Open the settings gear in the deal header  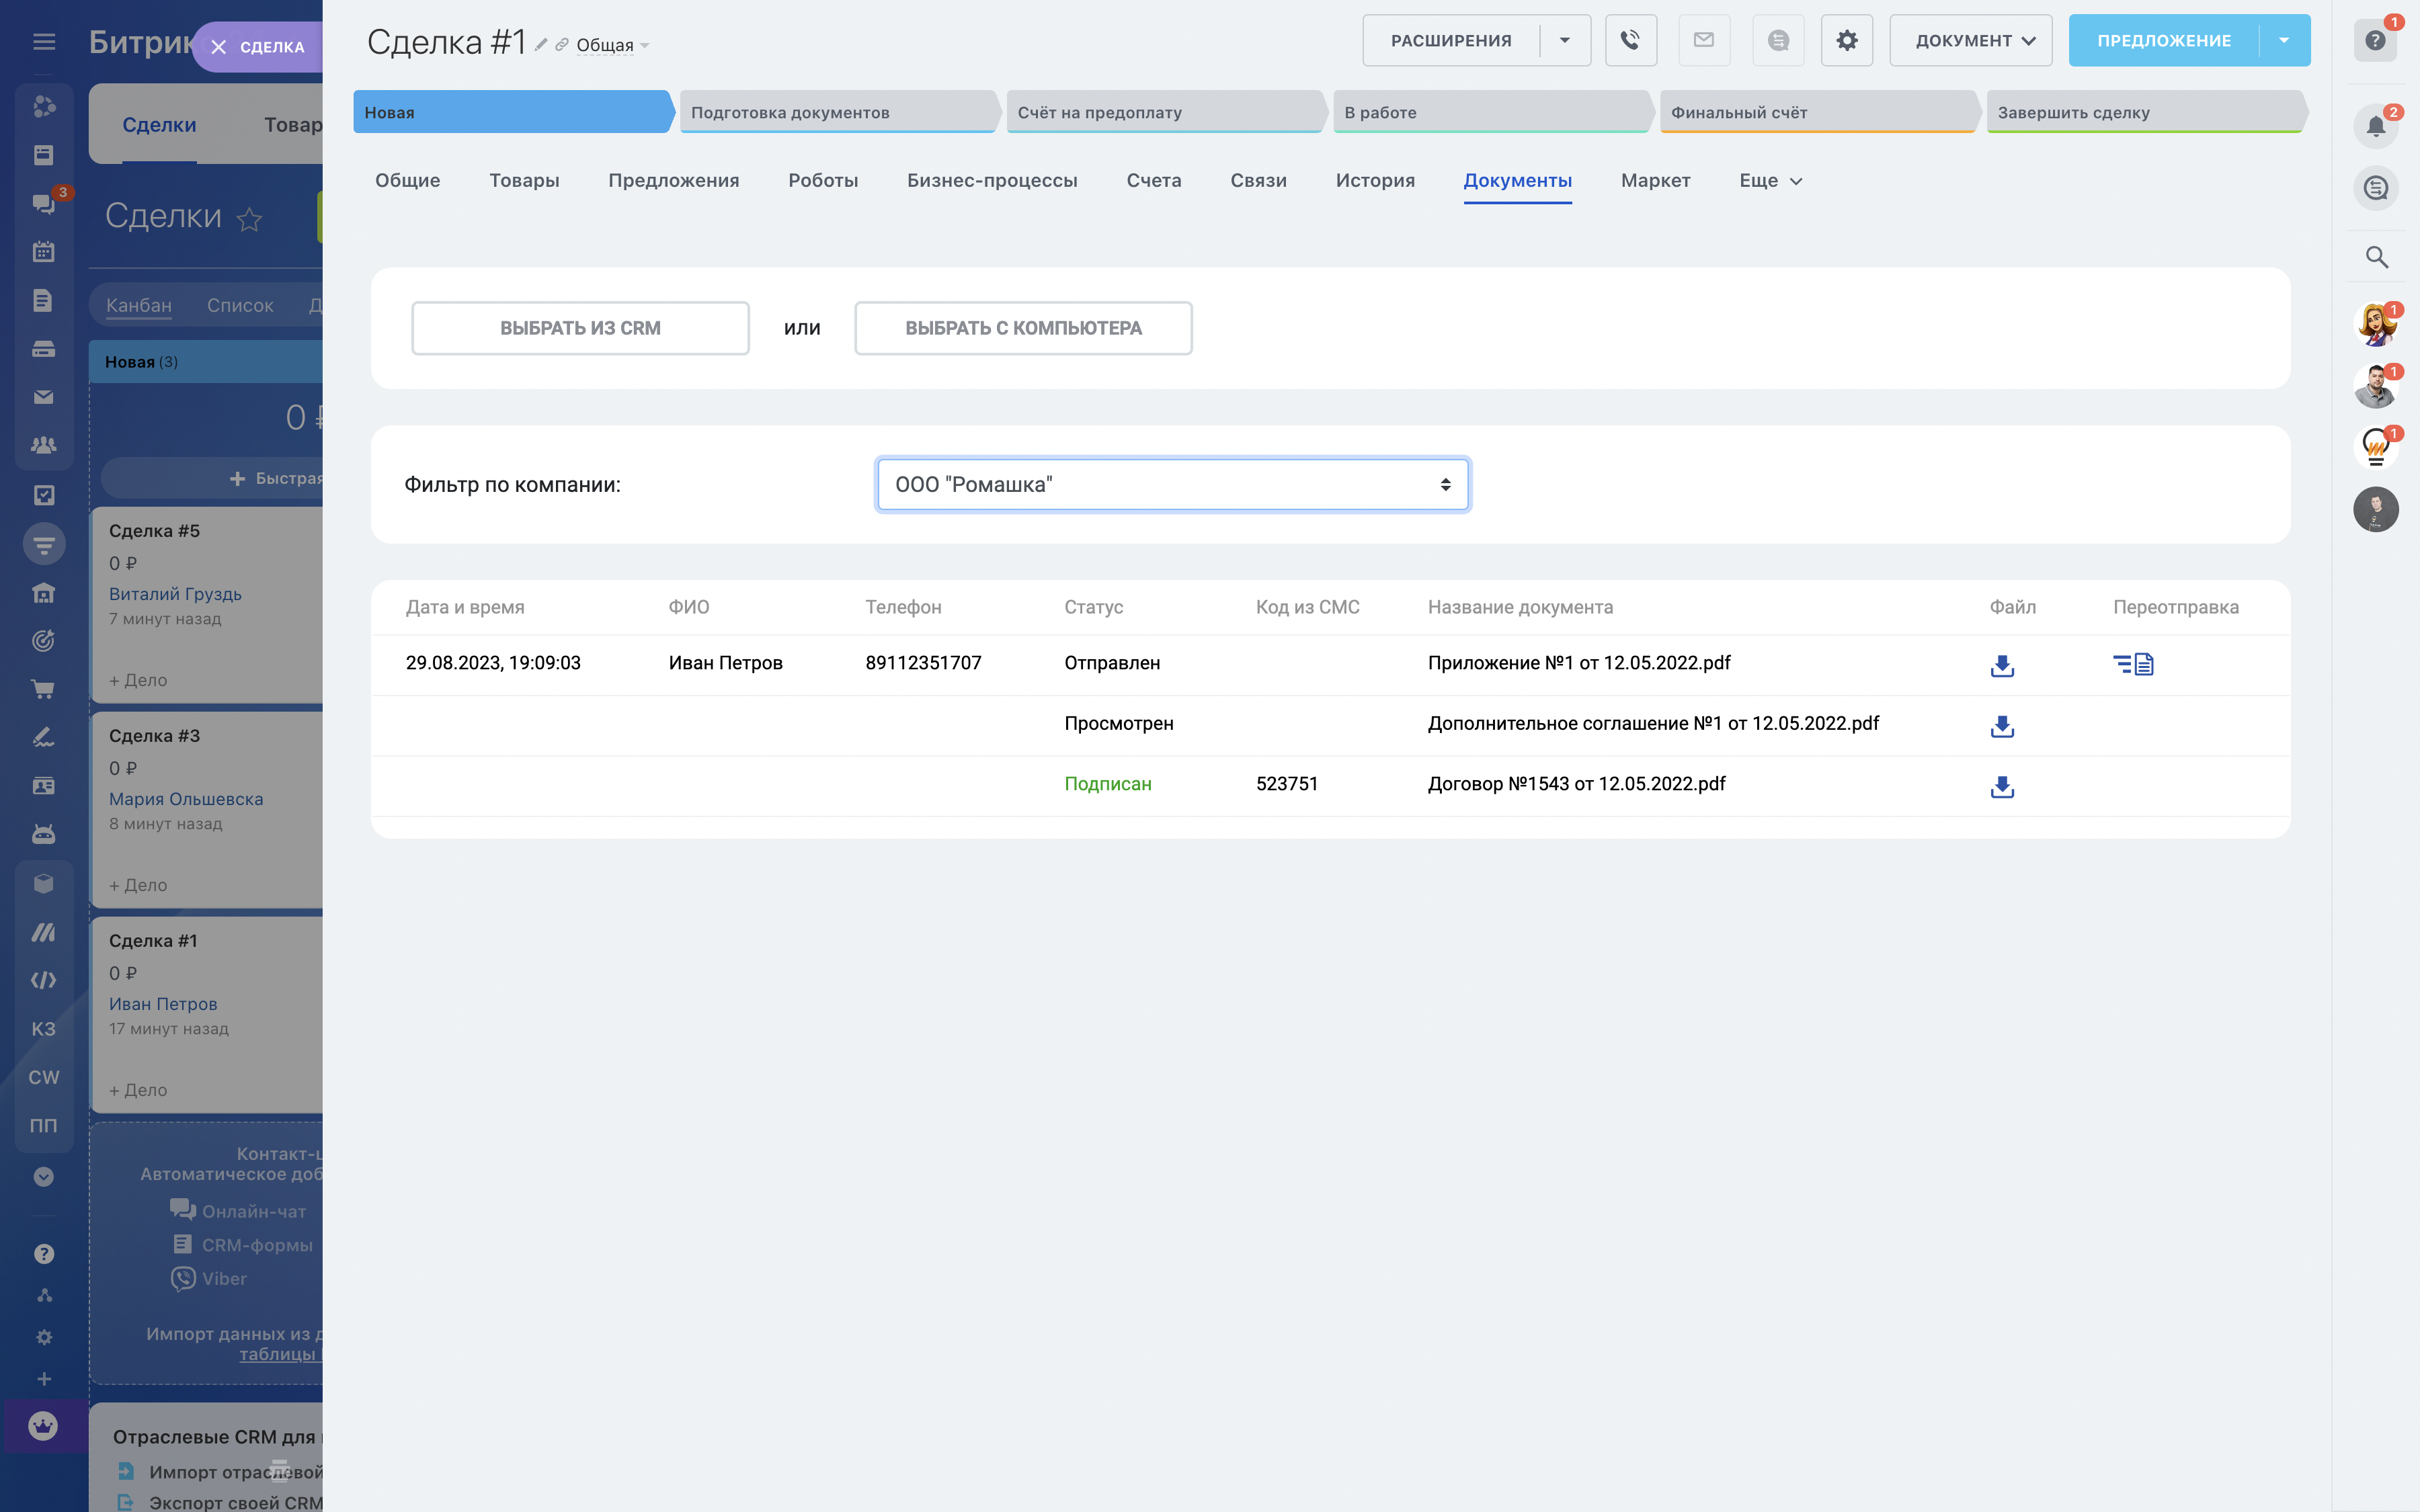click(1846, 40)
